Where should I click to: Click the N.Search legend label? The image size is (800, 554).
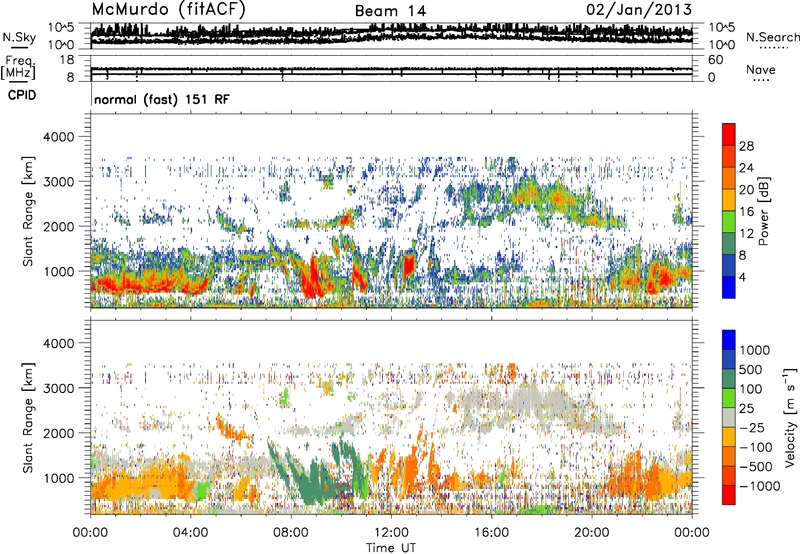coord(772,37)
